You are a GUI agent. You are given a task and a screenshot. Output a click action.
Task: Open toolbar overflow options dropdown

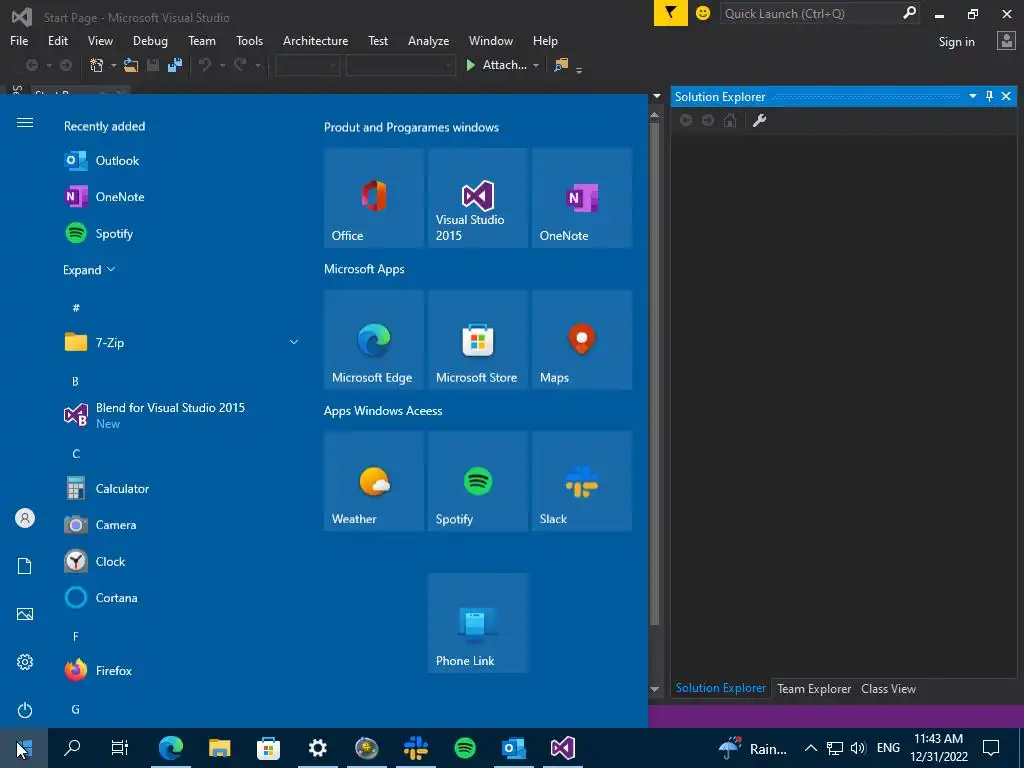[579, 69]
